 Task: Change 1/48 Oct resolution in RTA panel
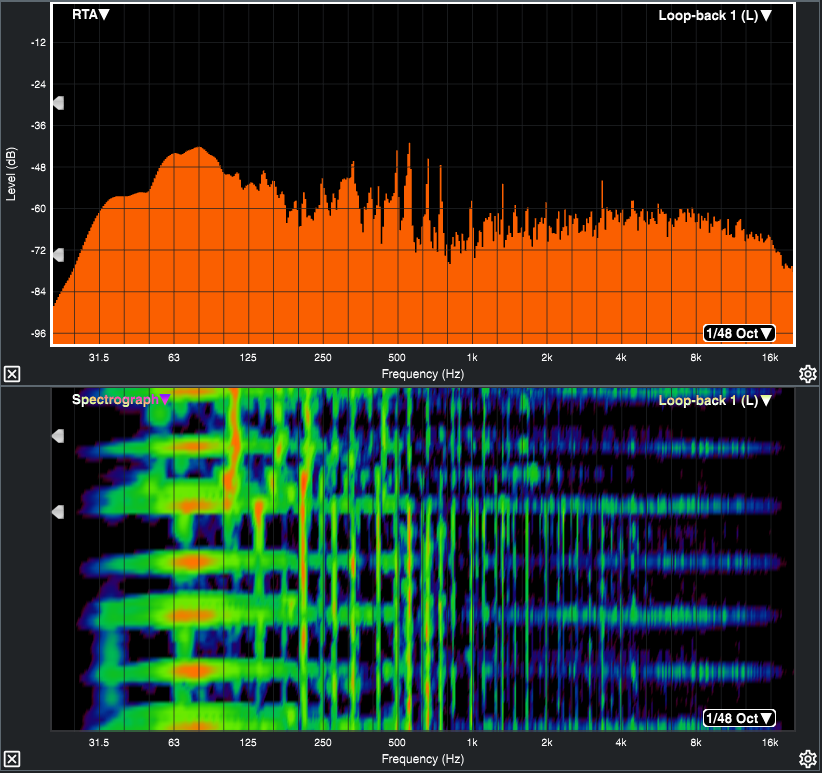(739, 333)
